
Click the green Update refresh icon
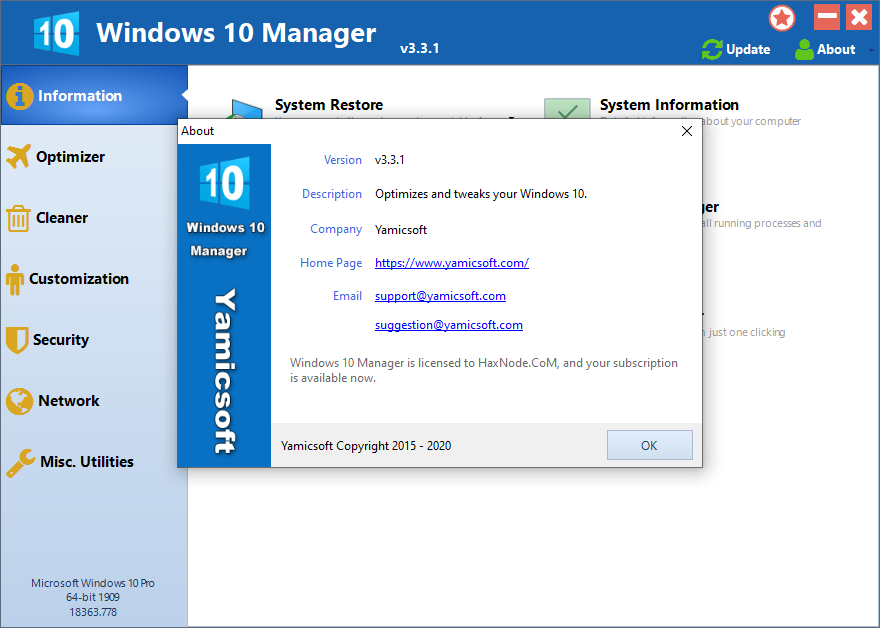pos(711,49)
